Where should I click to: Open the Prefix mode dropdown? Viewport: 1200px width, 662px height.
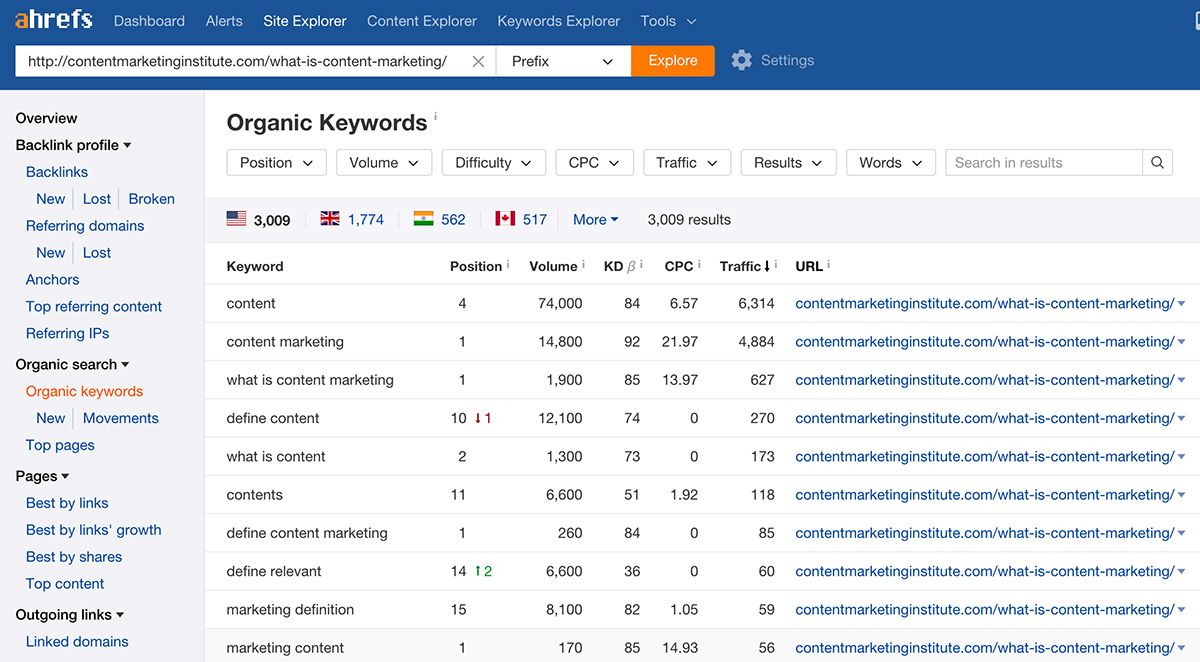[x=563, y=61]
